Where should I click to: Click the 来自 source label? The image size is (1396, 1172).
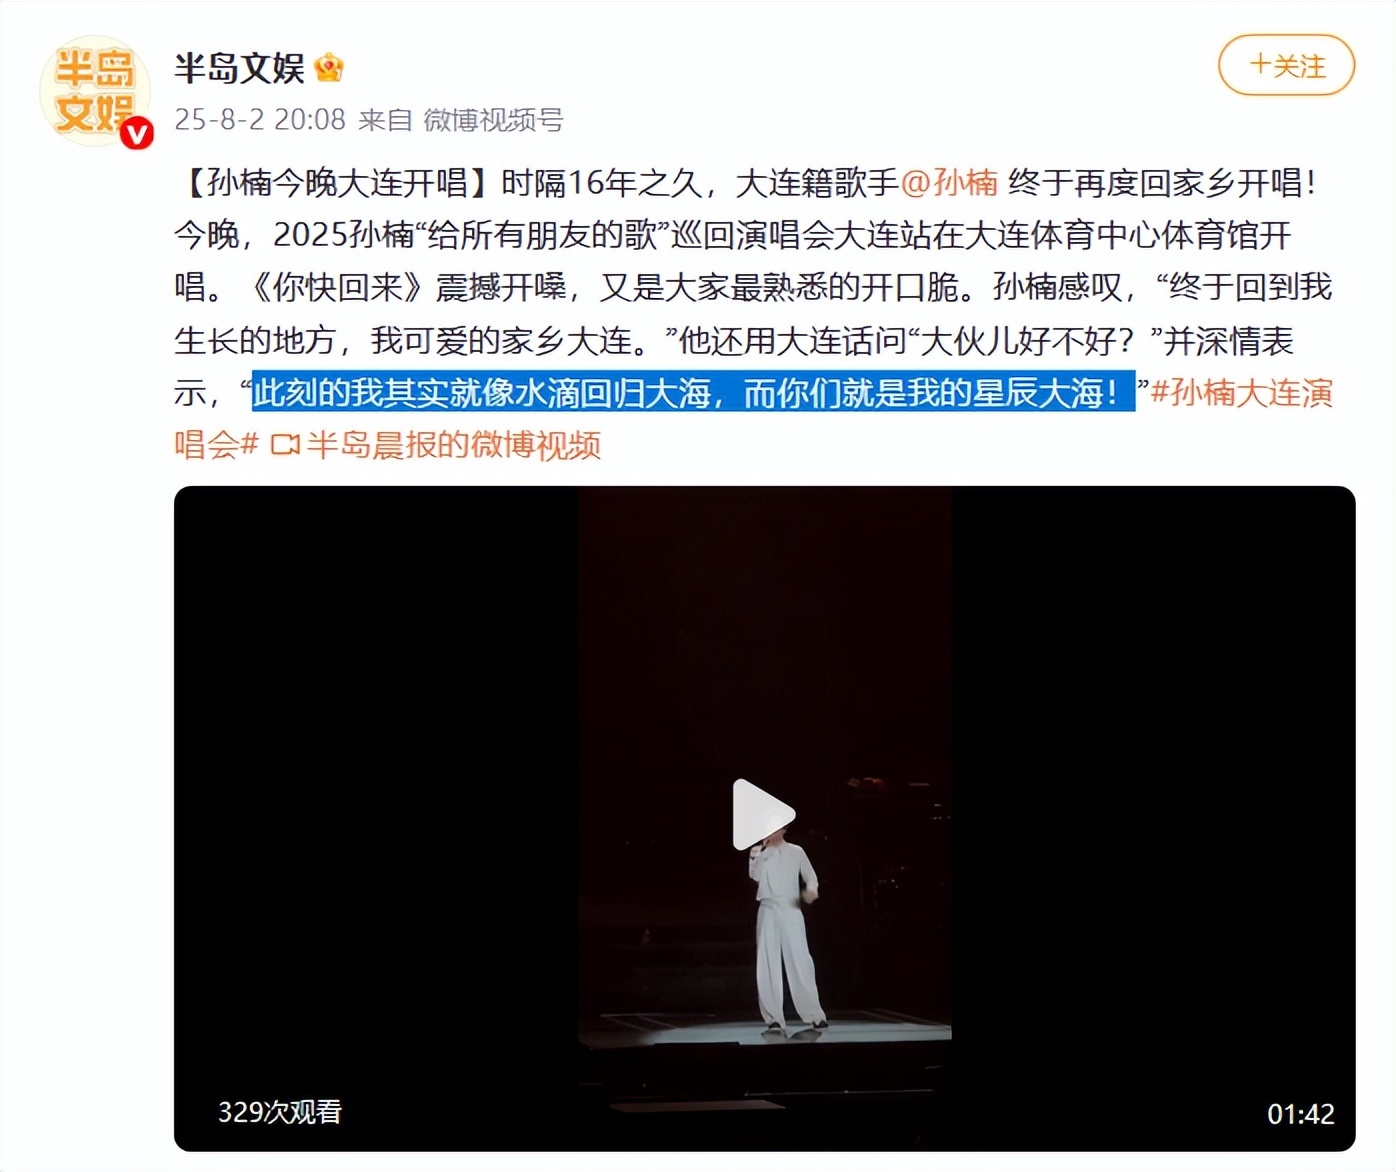click(x=385, y=120)
